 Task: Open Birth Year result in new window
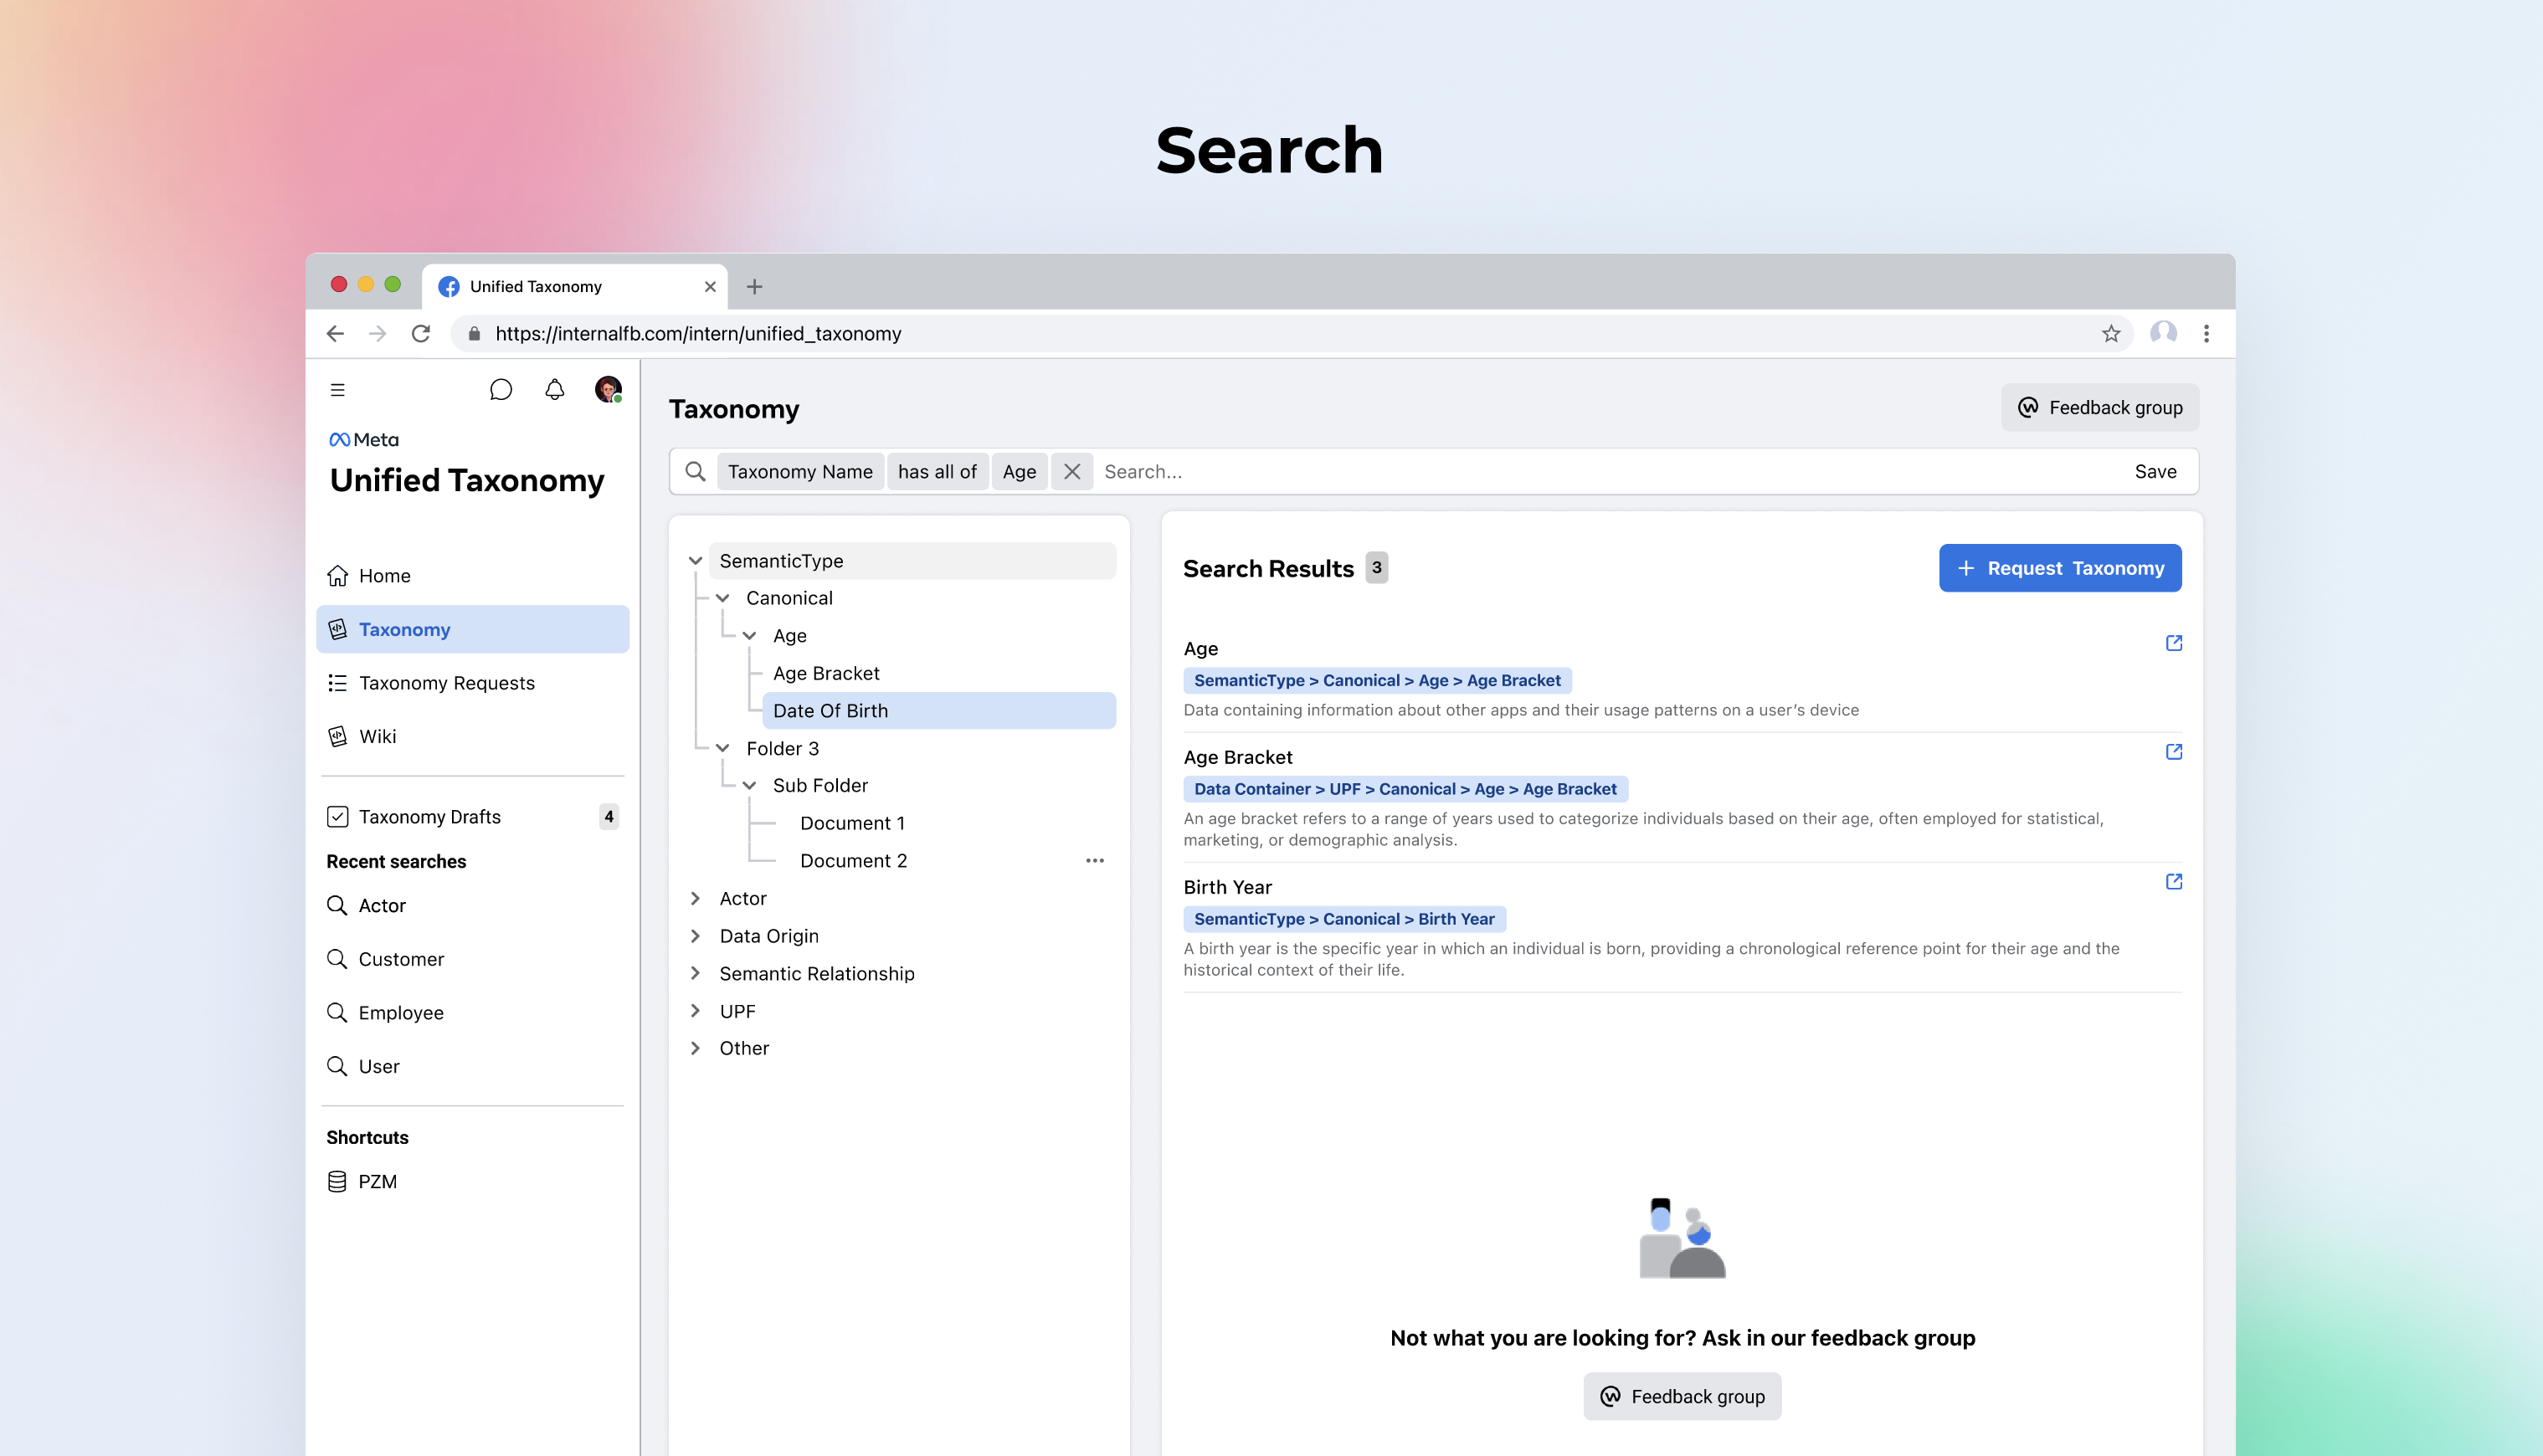coord(2173,882)
